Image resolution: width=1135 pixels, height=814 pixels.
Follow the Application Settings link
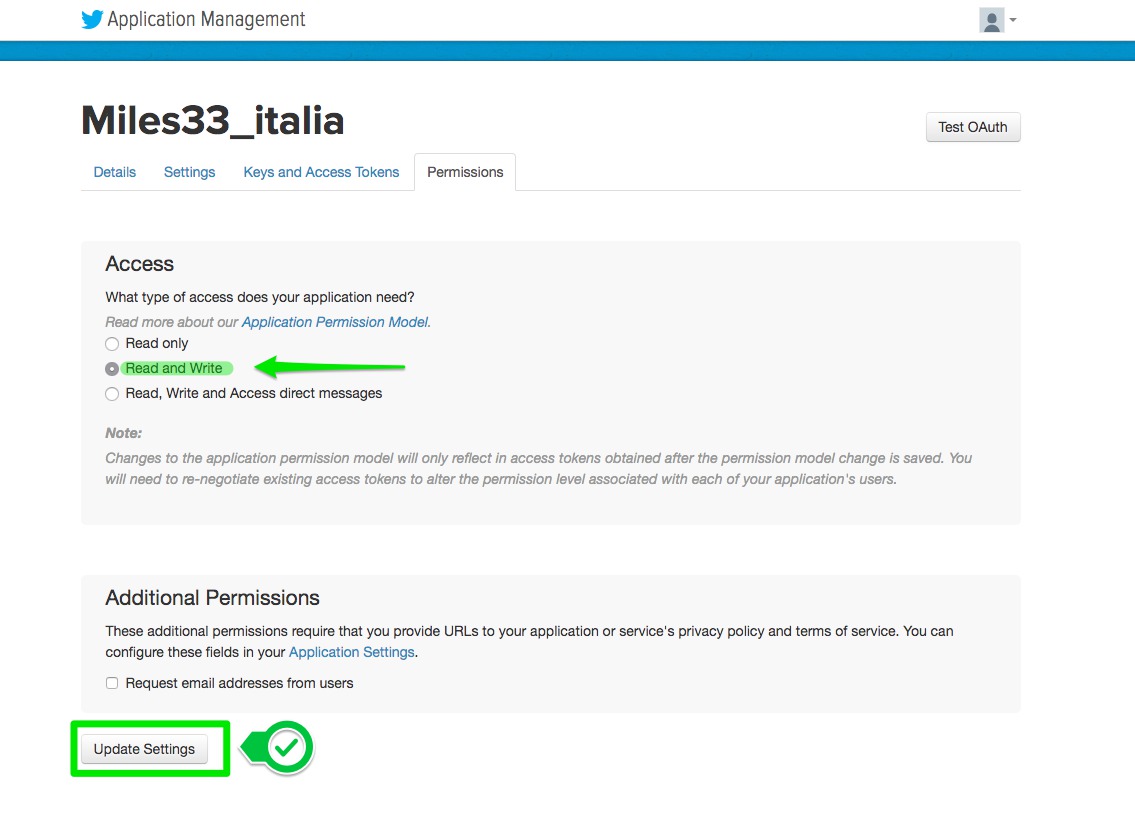pos(351,652)
